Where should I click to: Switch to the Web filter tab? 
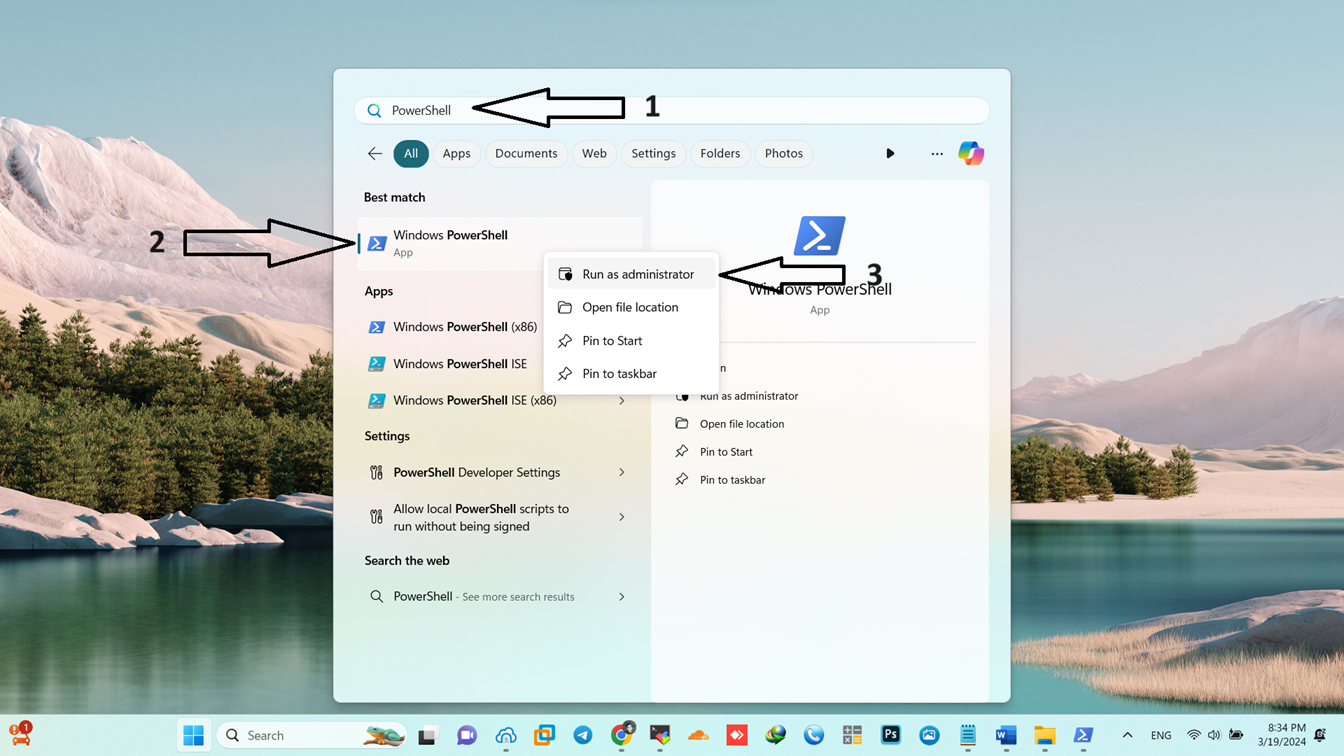click(x=594, y=154)
